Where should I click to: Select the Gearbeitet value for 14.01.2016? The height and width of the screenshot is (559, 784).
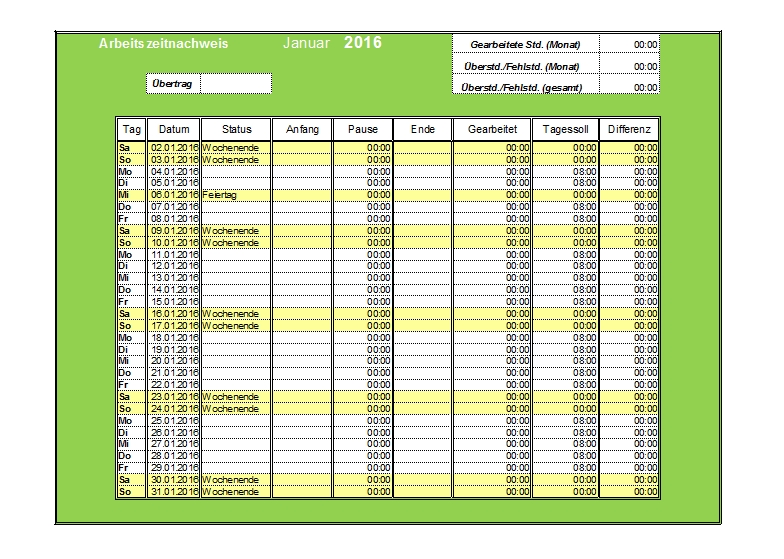click(x=492, y=290)
